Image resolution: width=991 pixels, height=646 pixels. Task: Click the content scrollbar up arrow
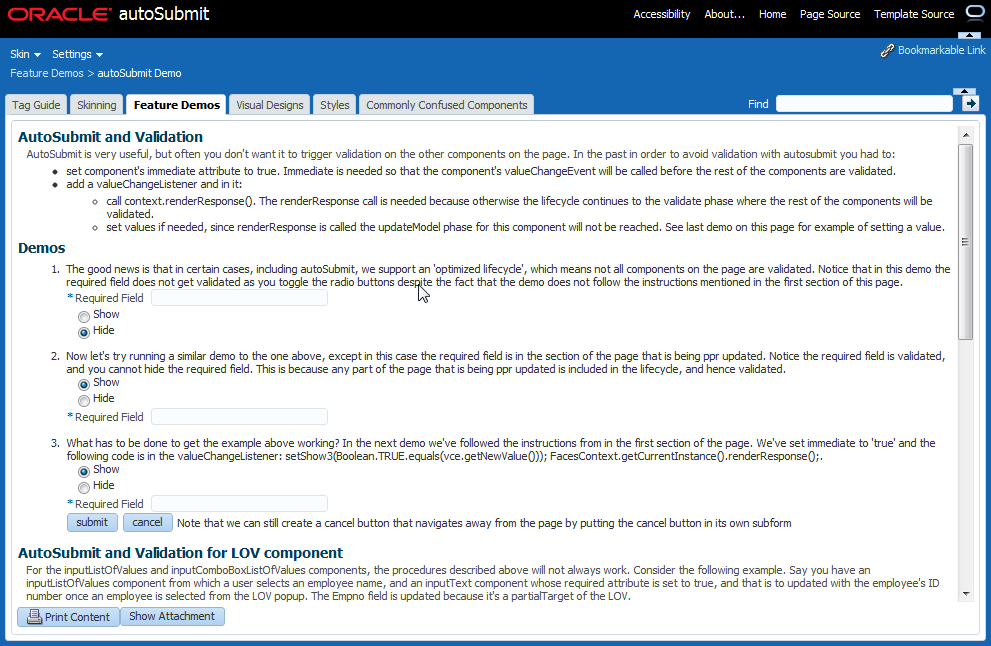tap(966, 135)
